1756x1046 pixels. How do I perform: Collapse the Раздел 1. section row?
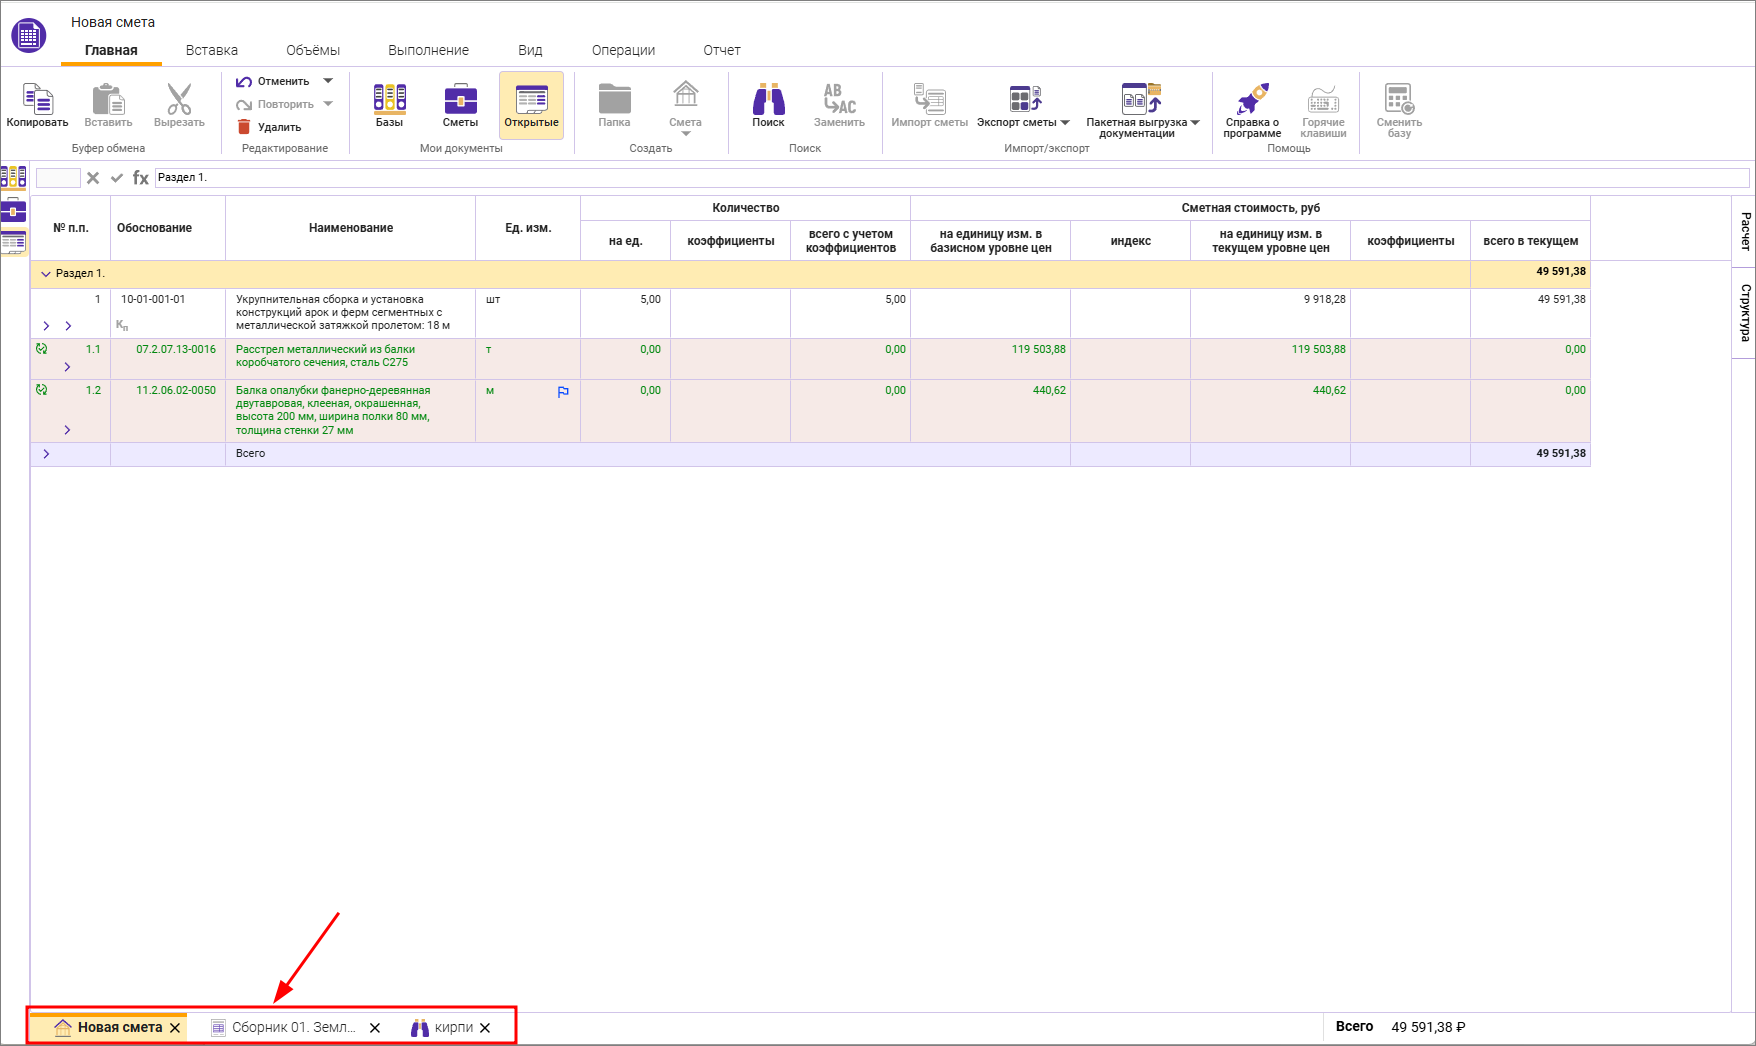[x=46, y=274]
